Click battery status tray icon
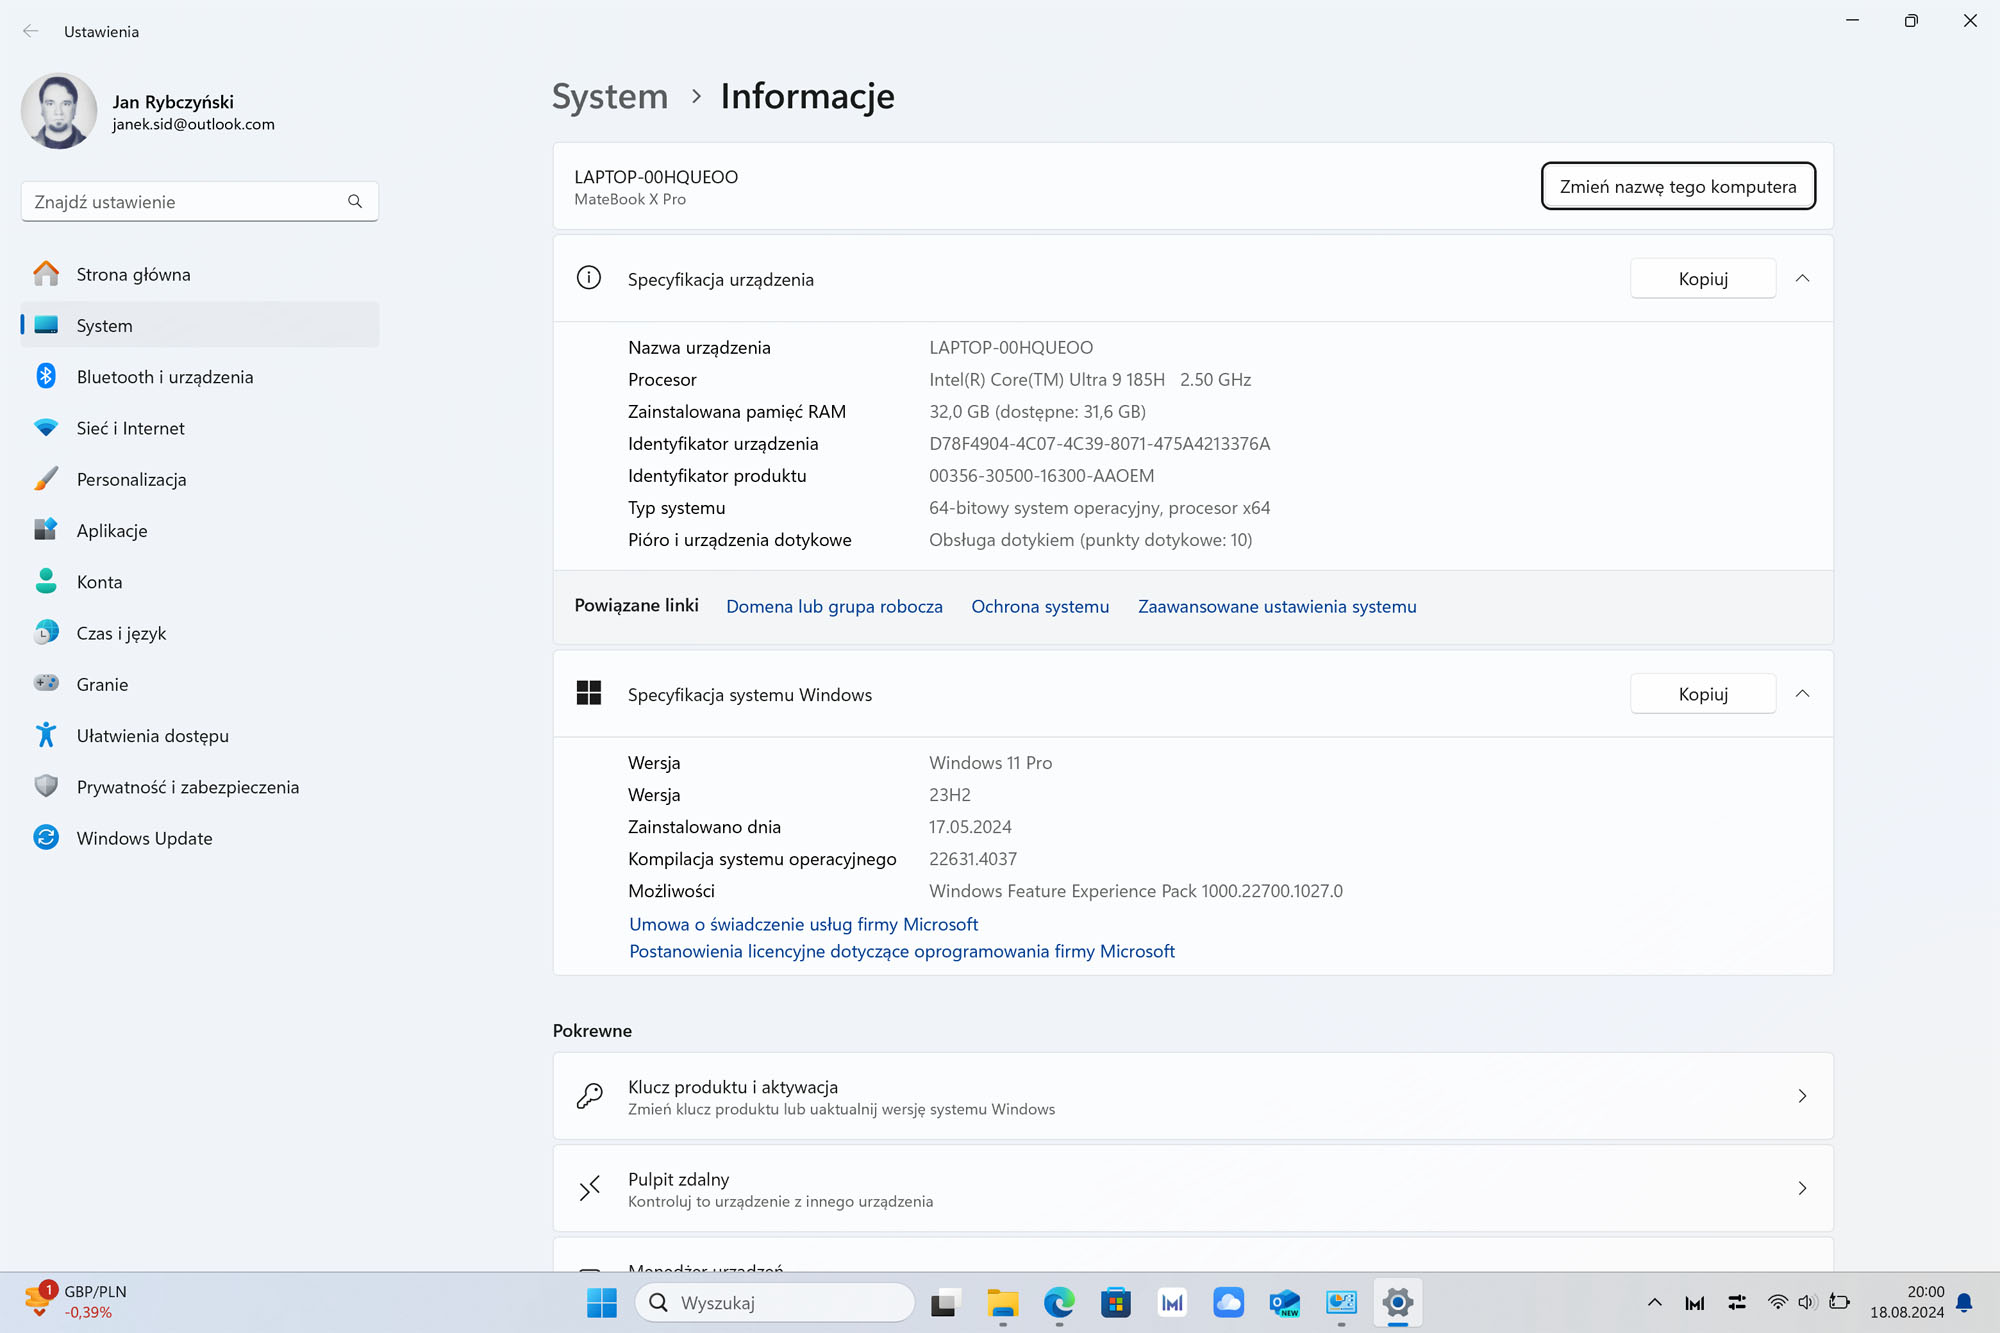 [x=1839, y=1301]
